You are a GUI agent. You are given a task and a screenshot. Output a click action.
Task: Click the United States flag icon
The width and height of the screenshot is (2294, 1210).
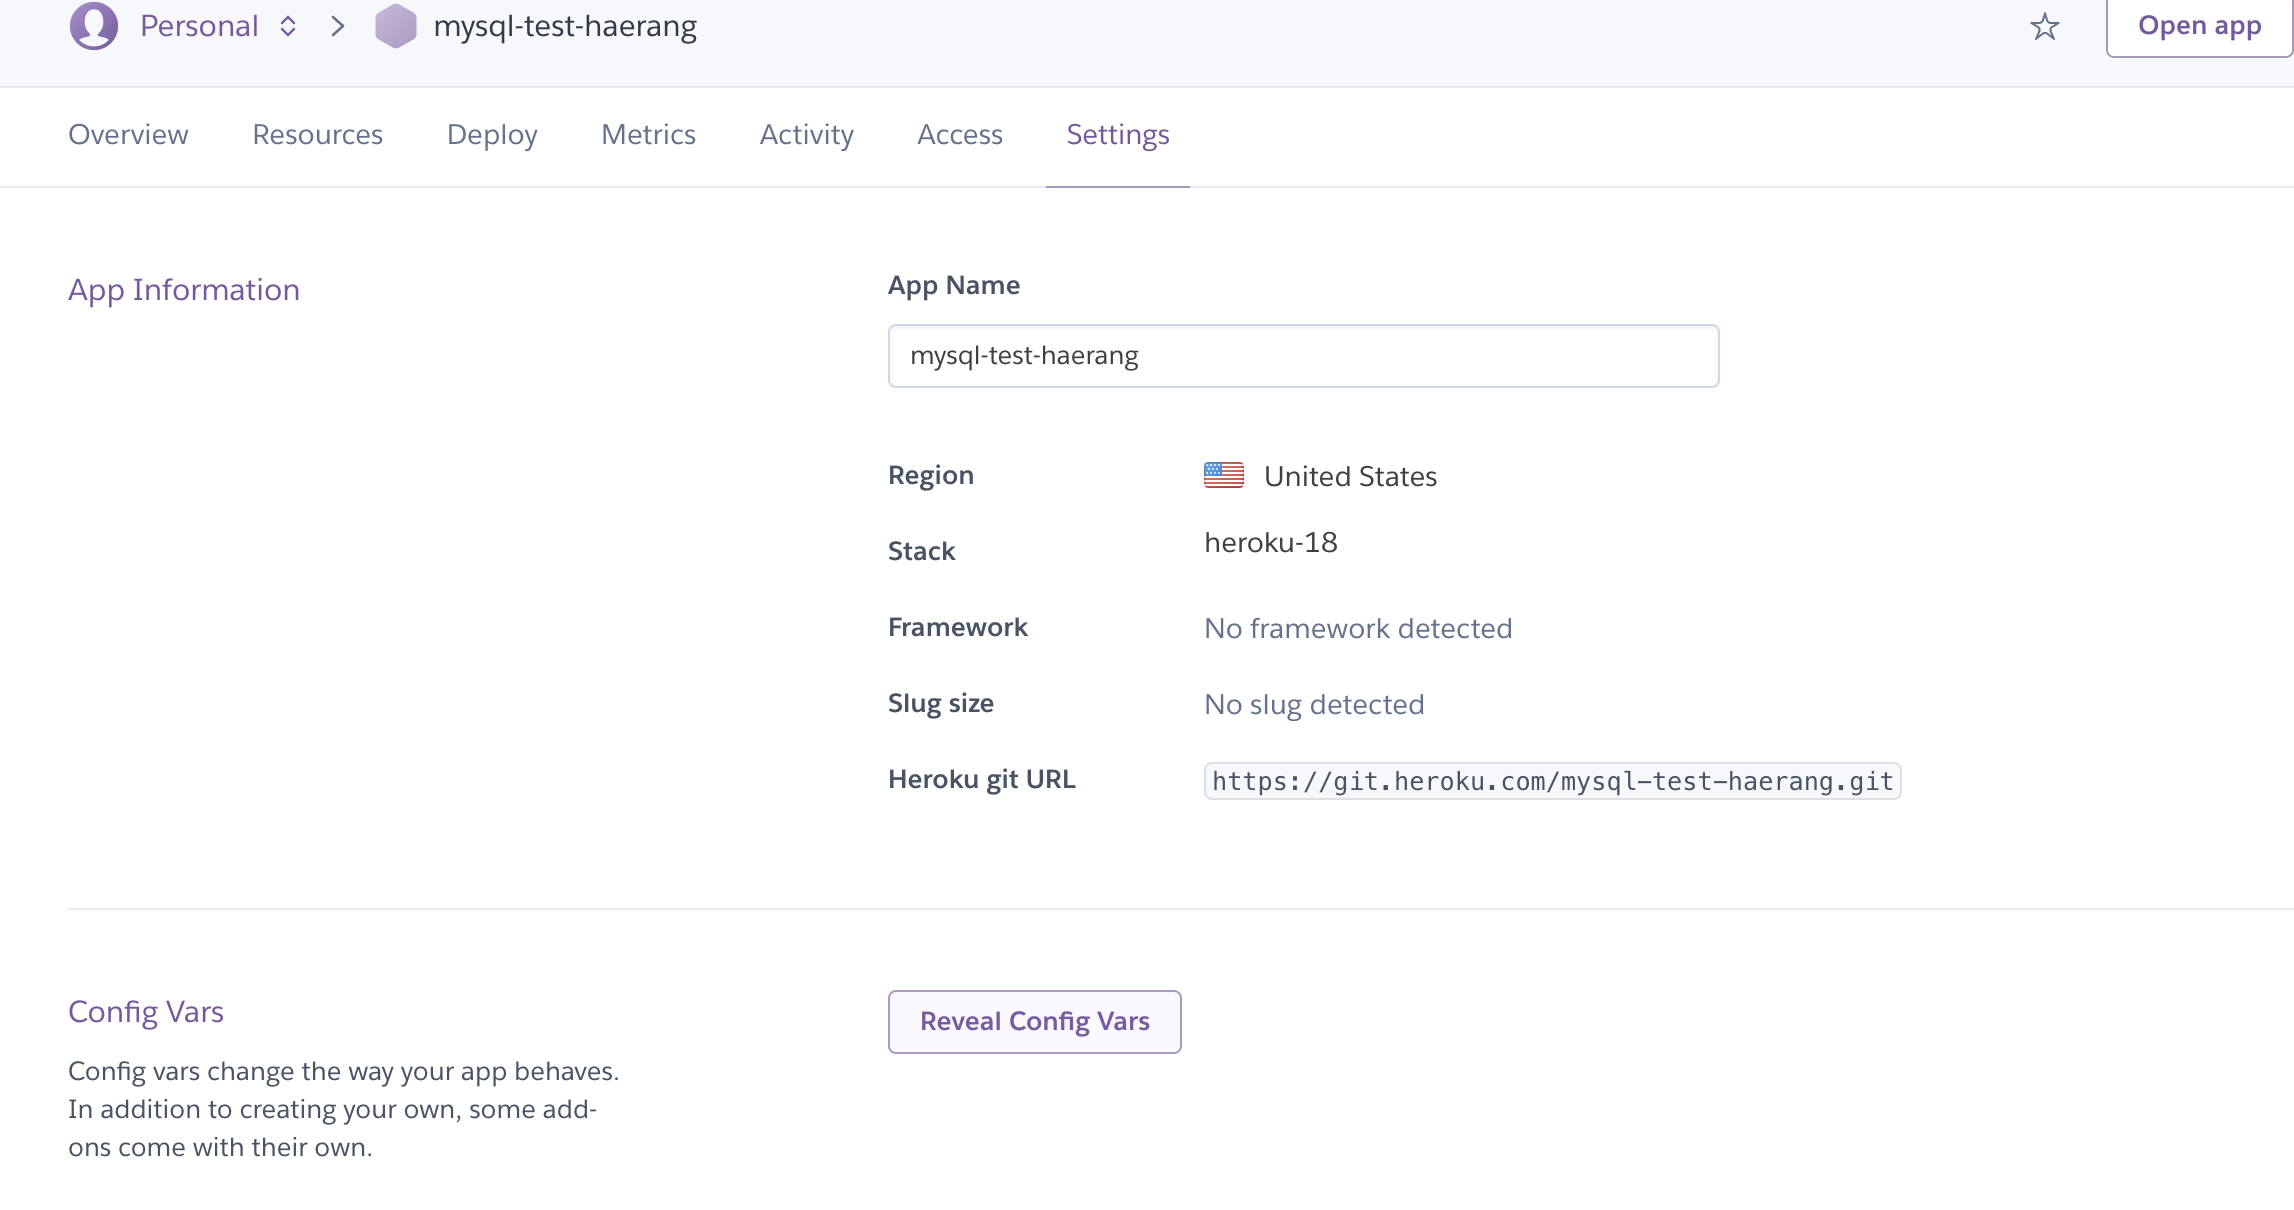point(1223,475)
